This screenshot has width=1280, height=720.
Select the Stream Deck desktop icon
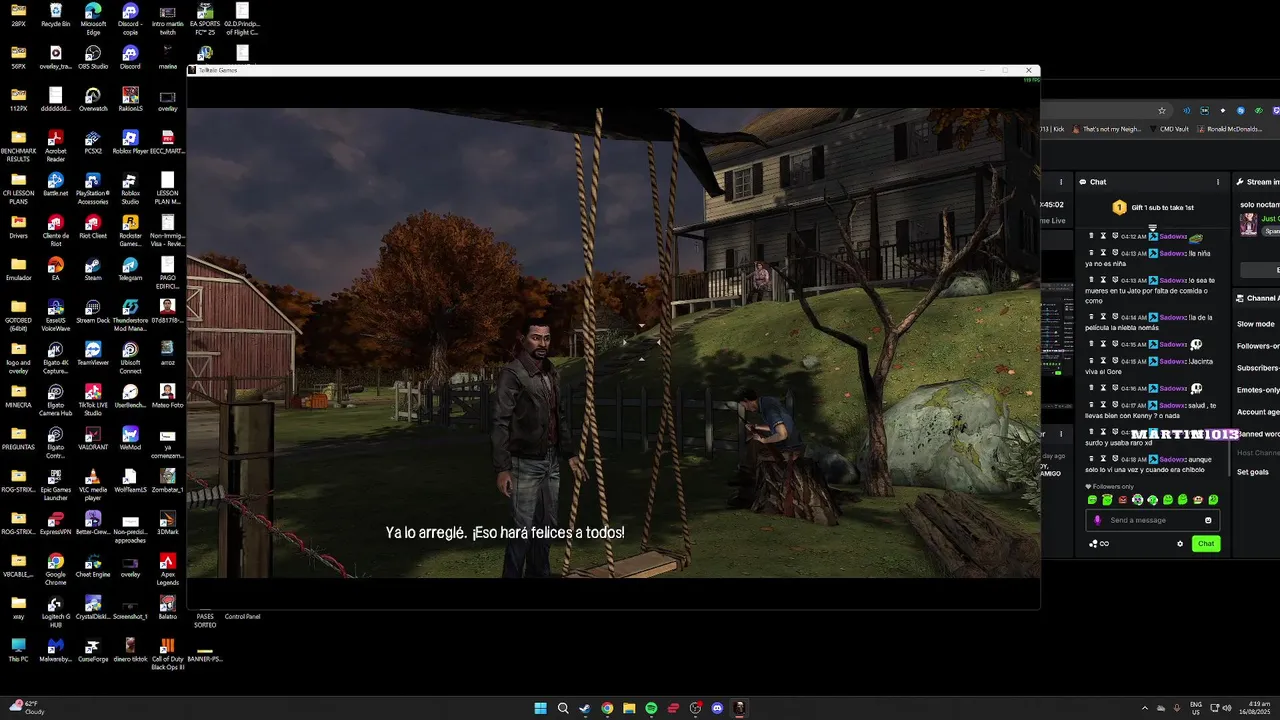[x=93, y=311]
